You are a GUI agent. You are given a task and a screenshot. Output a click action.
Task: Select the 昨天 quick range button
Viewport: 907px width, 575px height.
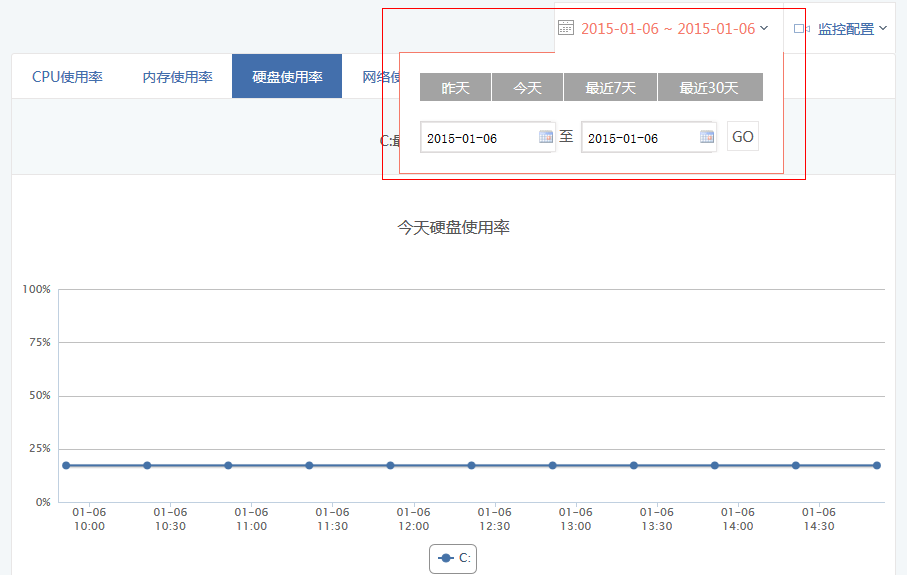(x=455, y=87)
